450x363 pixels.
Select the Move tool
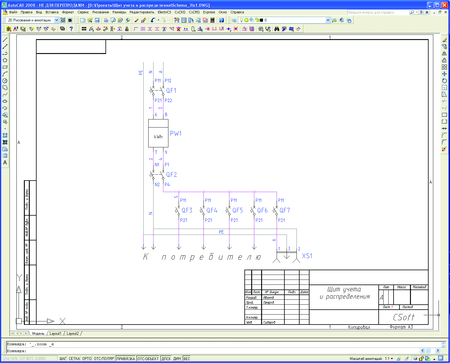pyautogui.click(x=444, y=74)
